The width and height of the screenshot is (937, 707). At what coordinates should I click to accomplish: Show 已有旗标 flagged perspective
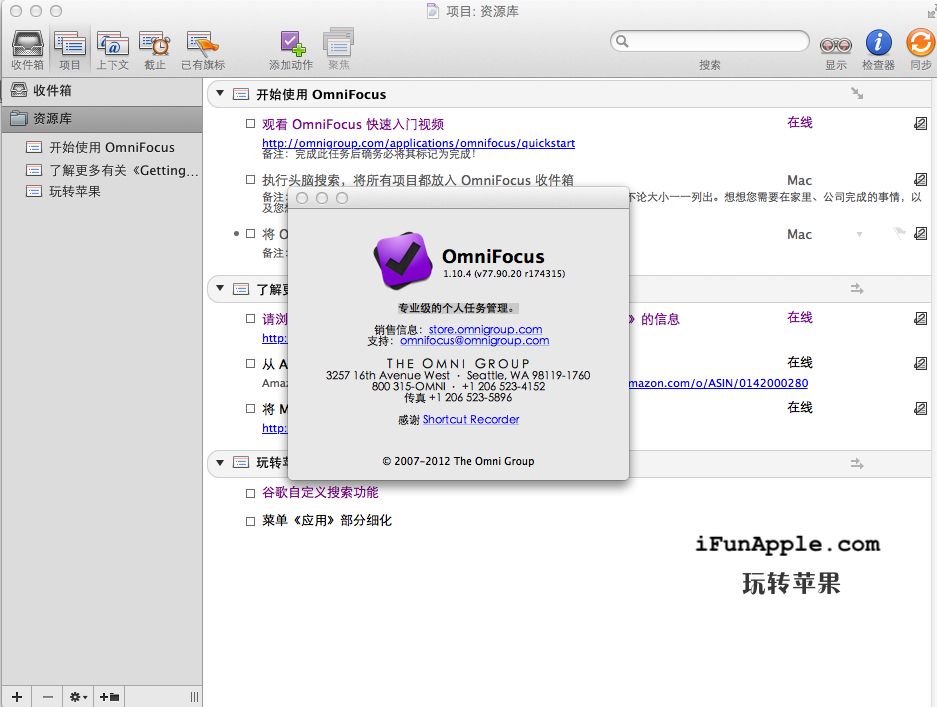point(203,50)
